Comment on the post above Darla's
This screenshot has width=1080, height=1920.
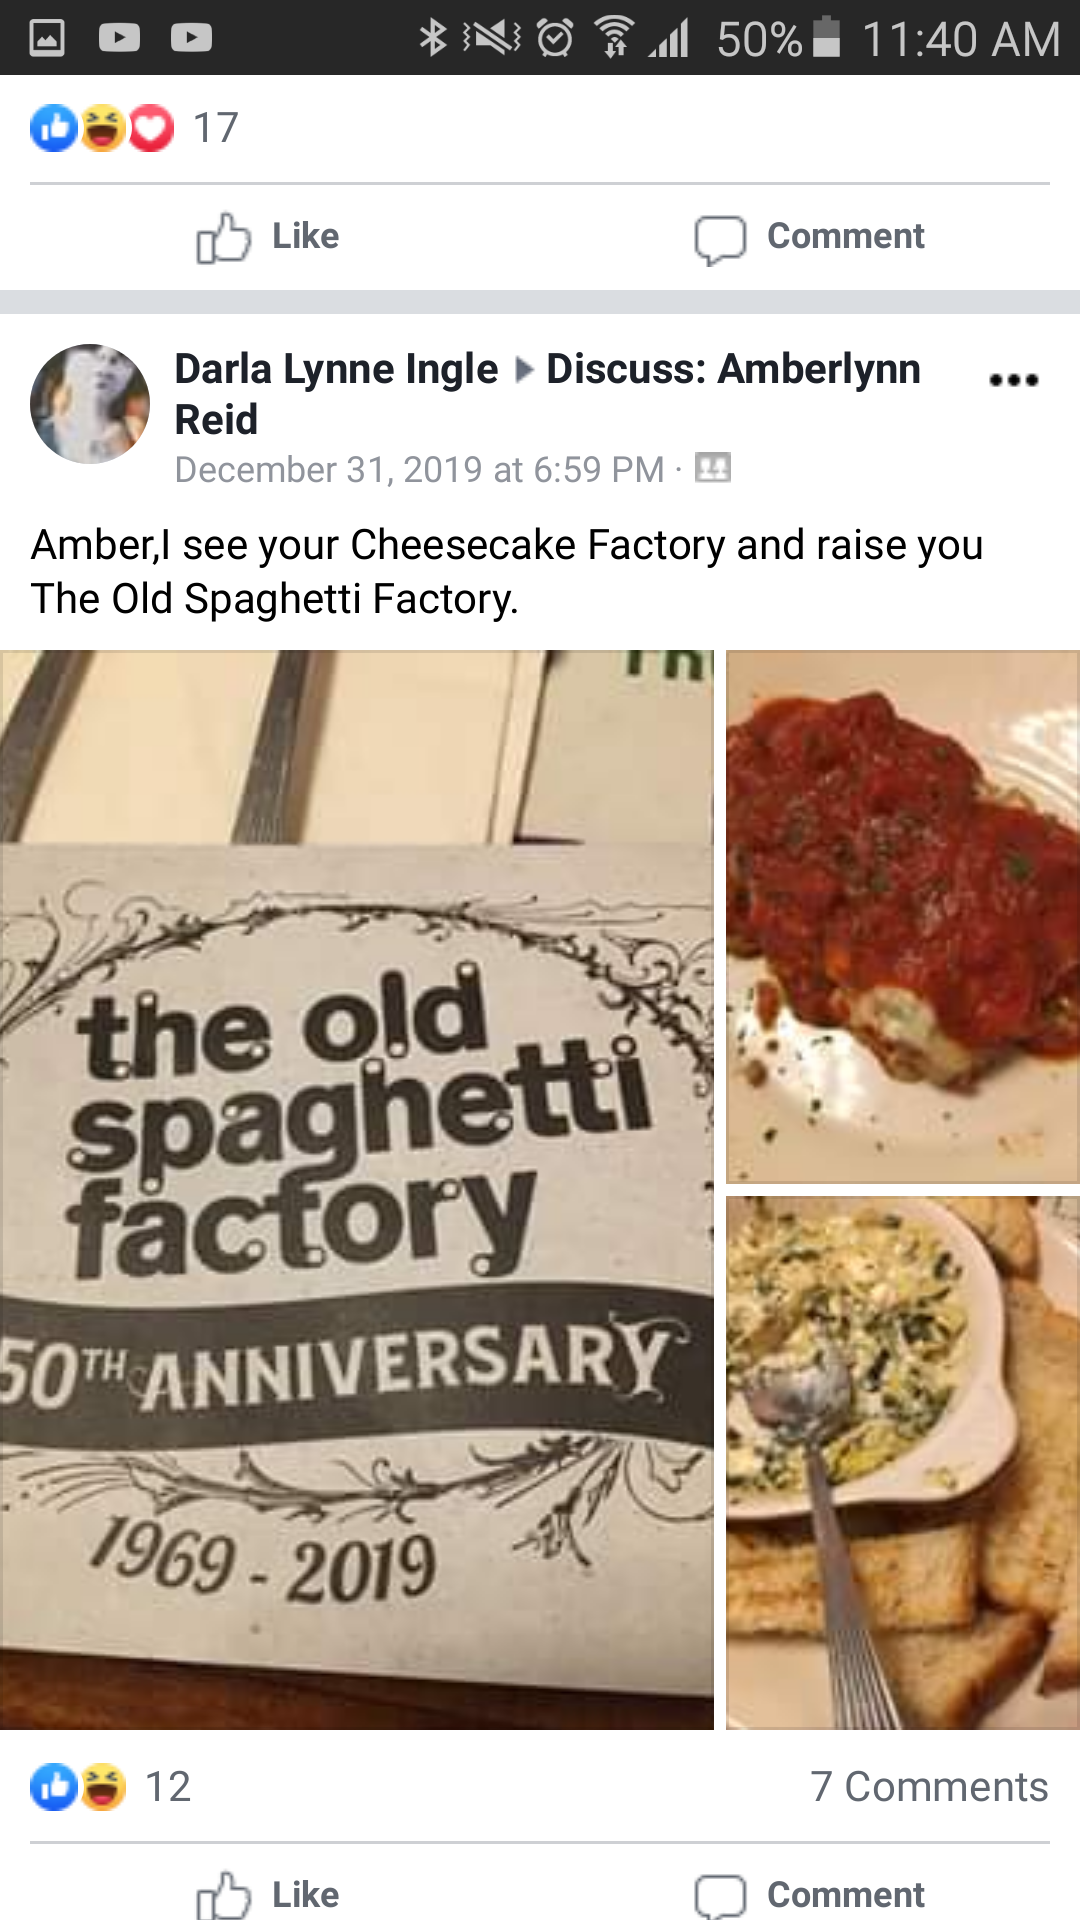810,237
